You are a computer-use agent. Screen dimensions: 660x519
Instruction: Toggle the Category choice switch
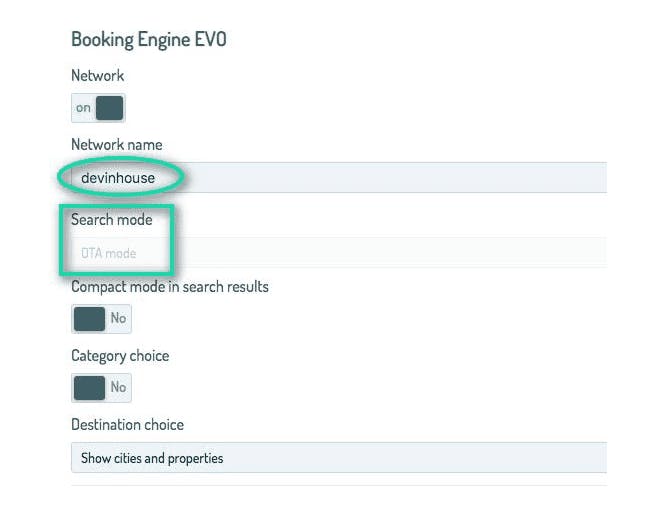(x=101, y=388)
